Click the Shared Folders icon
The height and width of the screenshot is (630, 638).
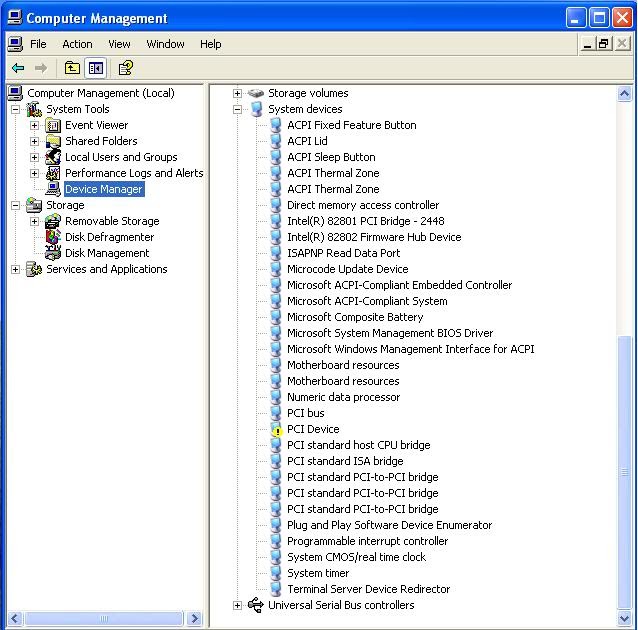click(x=53, y=141)
